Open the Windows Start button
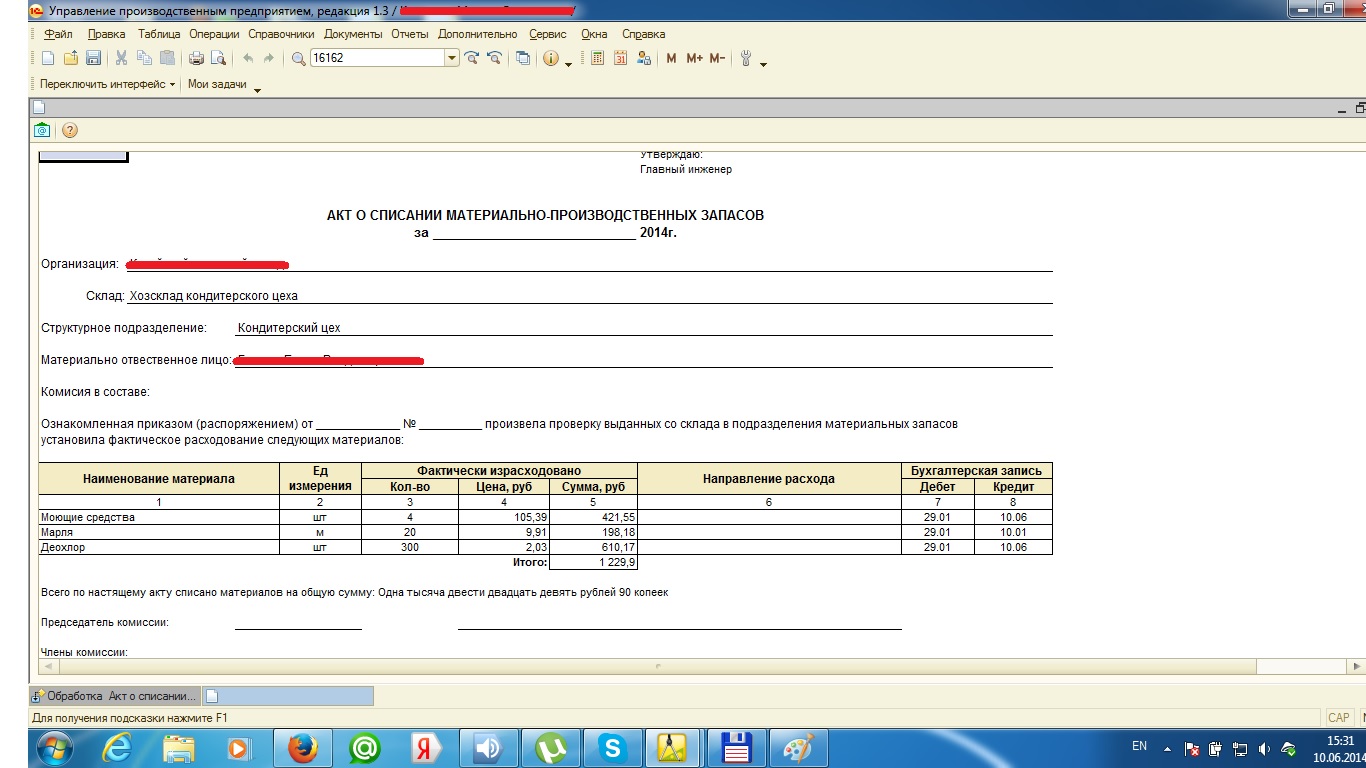This screenshot has width=1366, height=768. click(53, 748)
